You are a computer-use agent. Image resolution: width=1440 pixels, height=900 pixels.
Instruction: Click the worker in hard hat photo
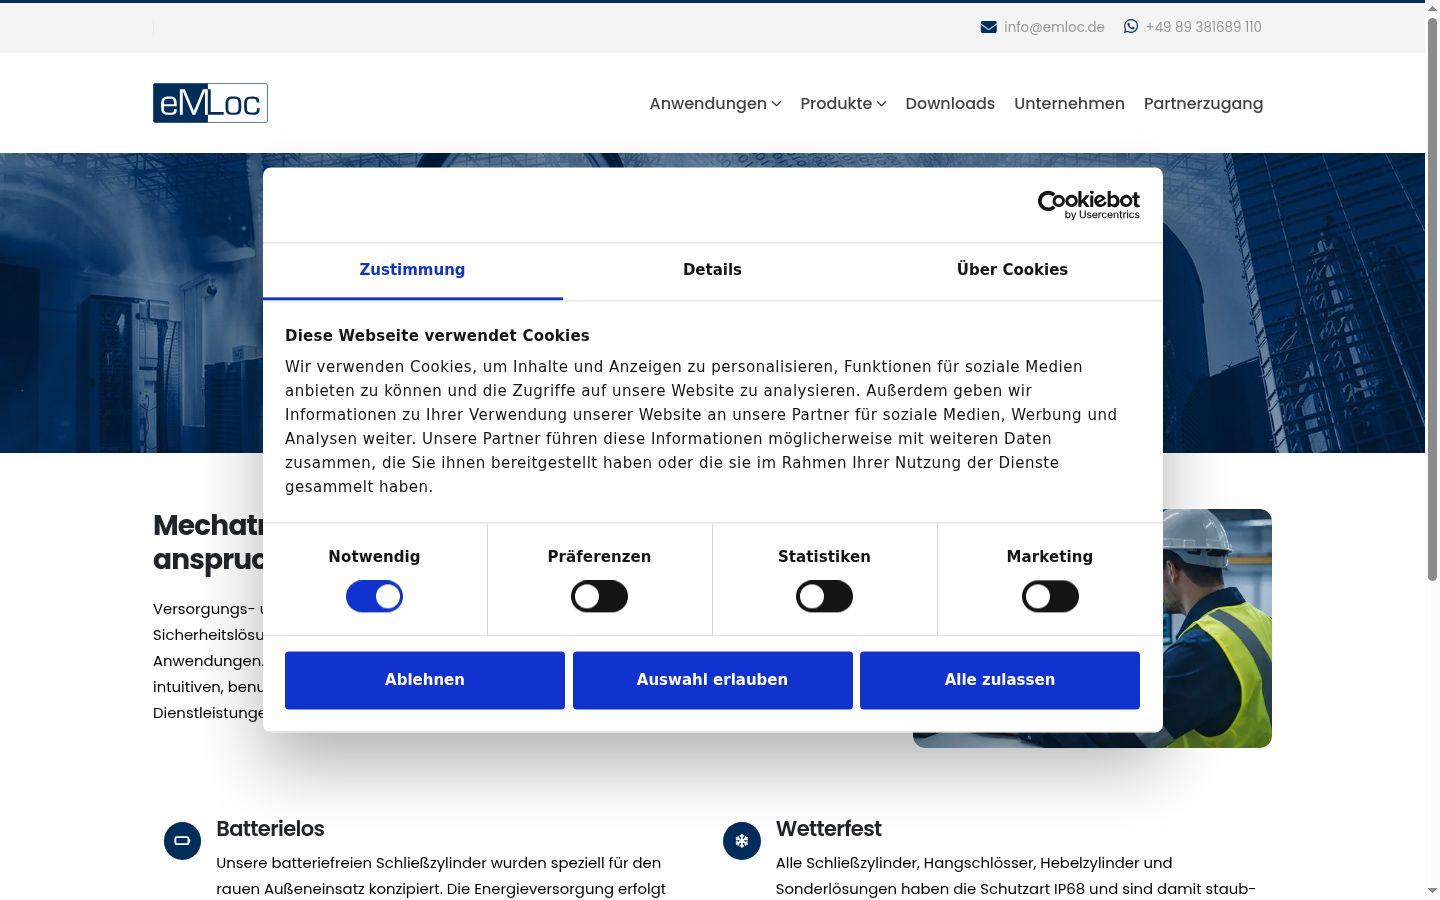coord(1217,628)
